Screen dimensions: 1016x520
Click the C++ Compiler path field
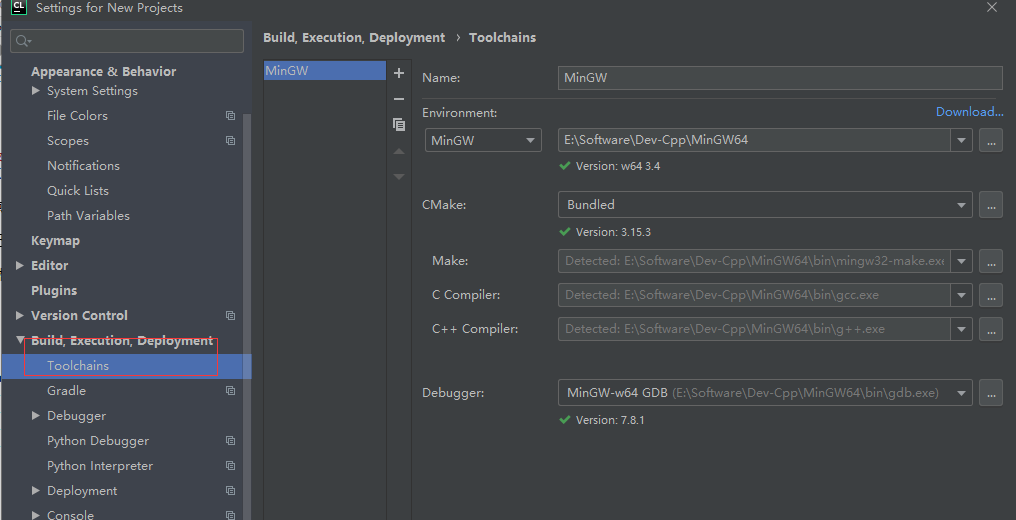(x=754, y=329)
